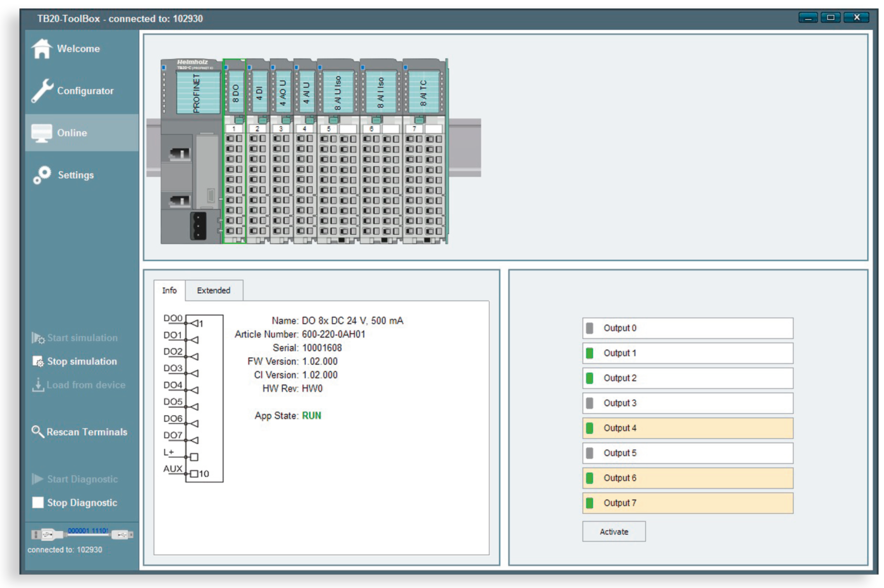Toggle Output 2
The width and height of the screenshot is (884, 588).
click(688, 378)
